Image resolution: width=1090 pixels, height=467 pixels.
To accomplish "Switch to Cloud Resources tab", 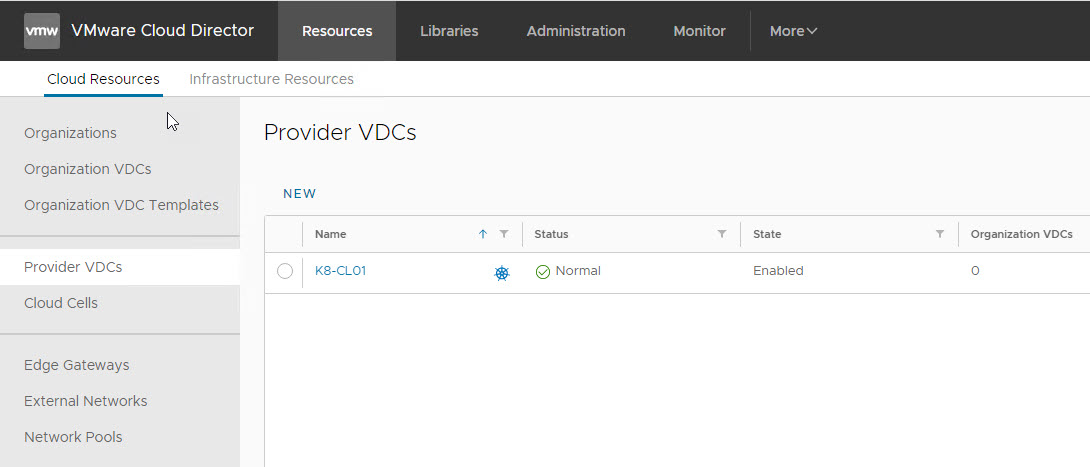I will click(103, 79).
